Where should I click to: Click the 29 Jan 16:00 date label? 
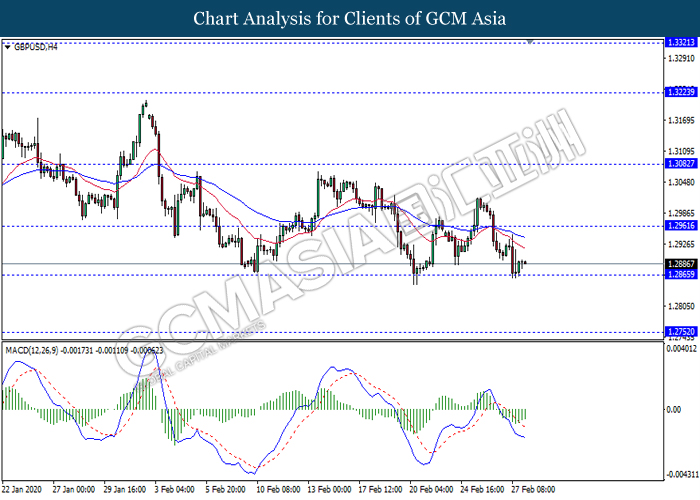coord(125,489)
